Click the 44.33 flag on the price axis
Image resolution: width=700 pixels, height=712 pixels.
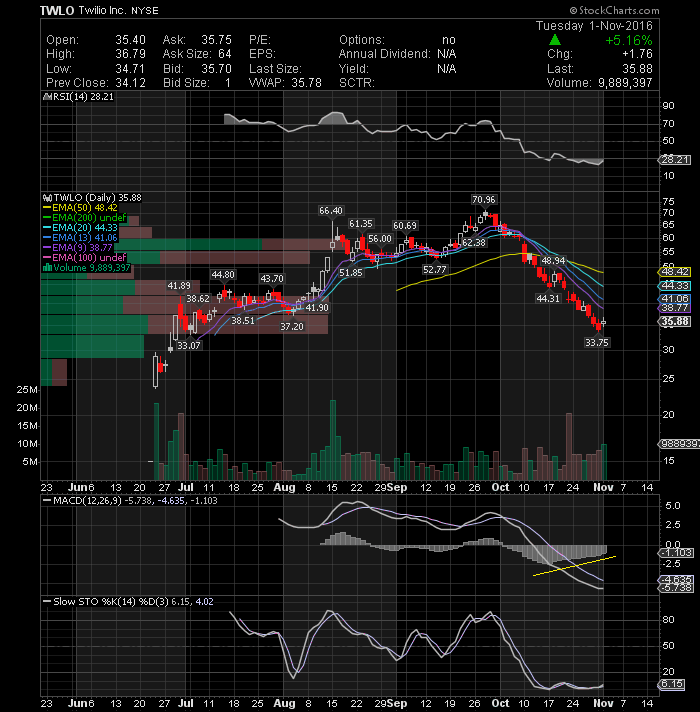click(675, 286)
